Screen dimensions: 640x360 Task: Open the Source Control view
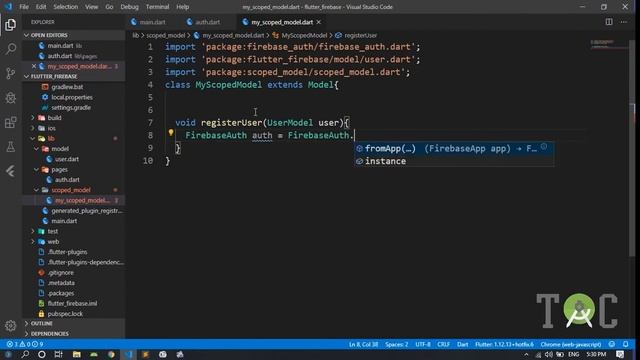11,73
